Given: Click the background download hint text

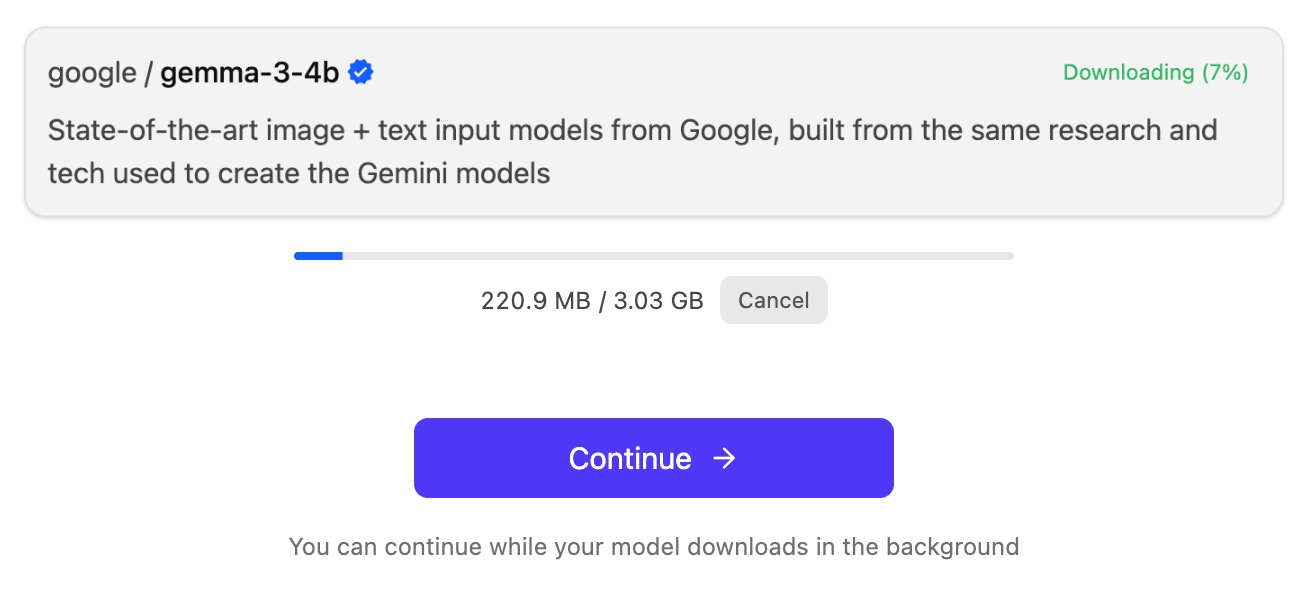Looking at the screenshot, I should 653,547.
